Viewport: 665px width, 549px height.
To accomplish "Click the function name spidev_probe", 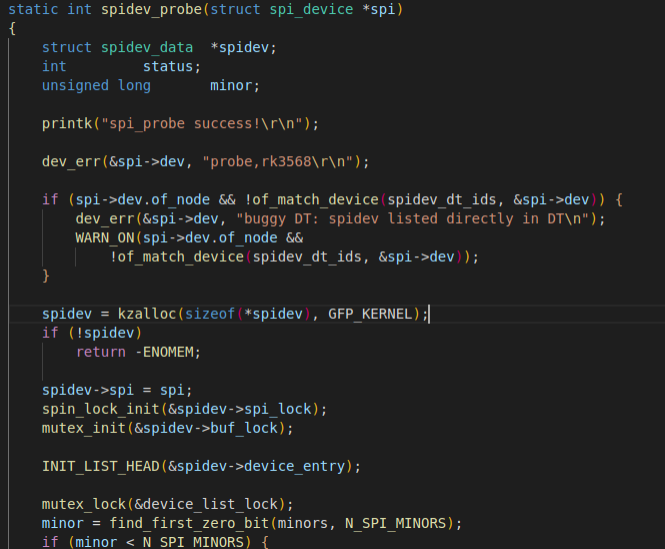I will coord(151,9).
